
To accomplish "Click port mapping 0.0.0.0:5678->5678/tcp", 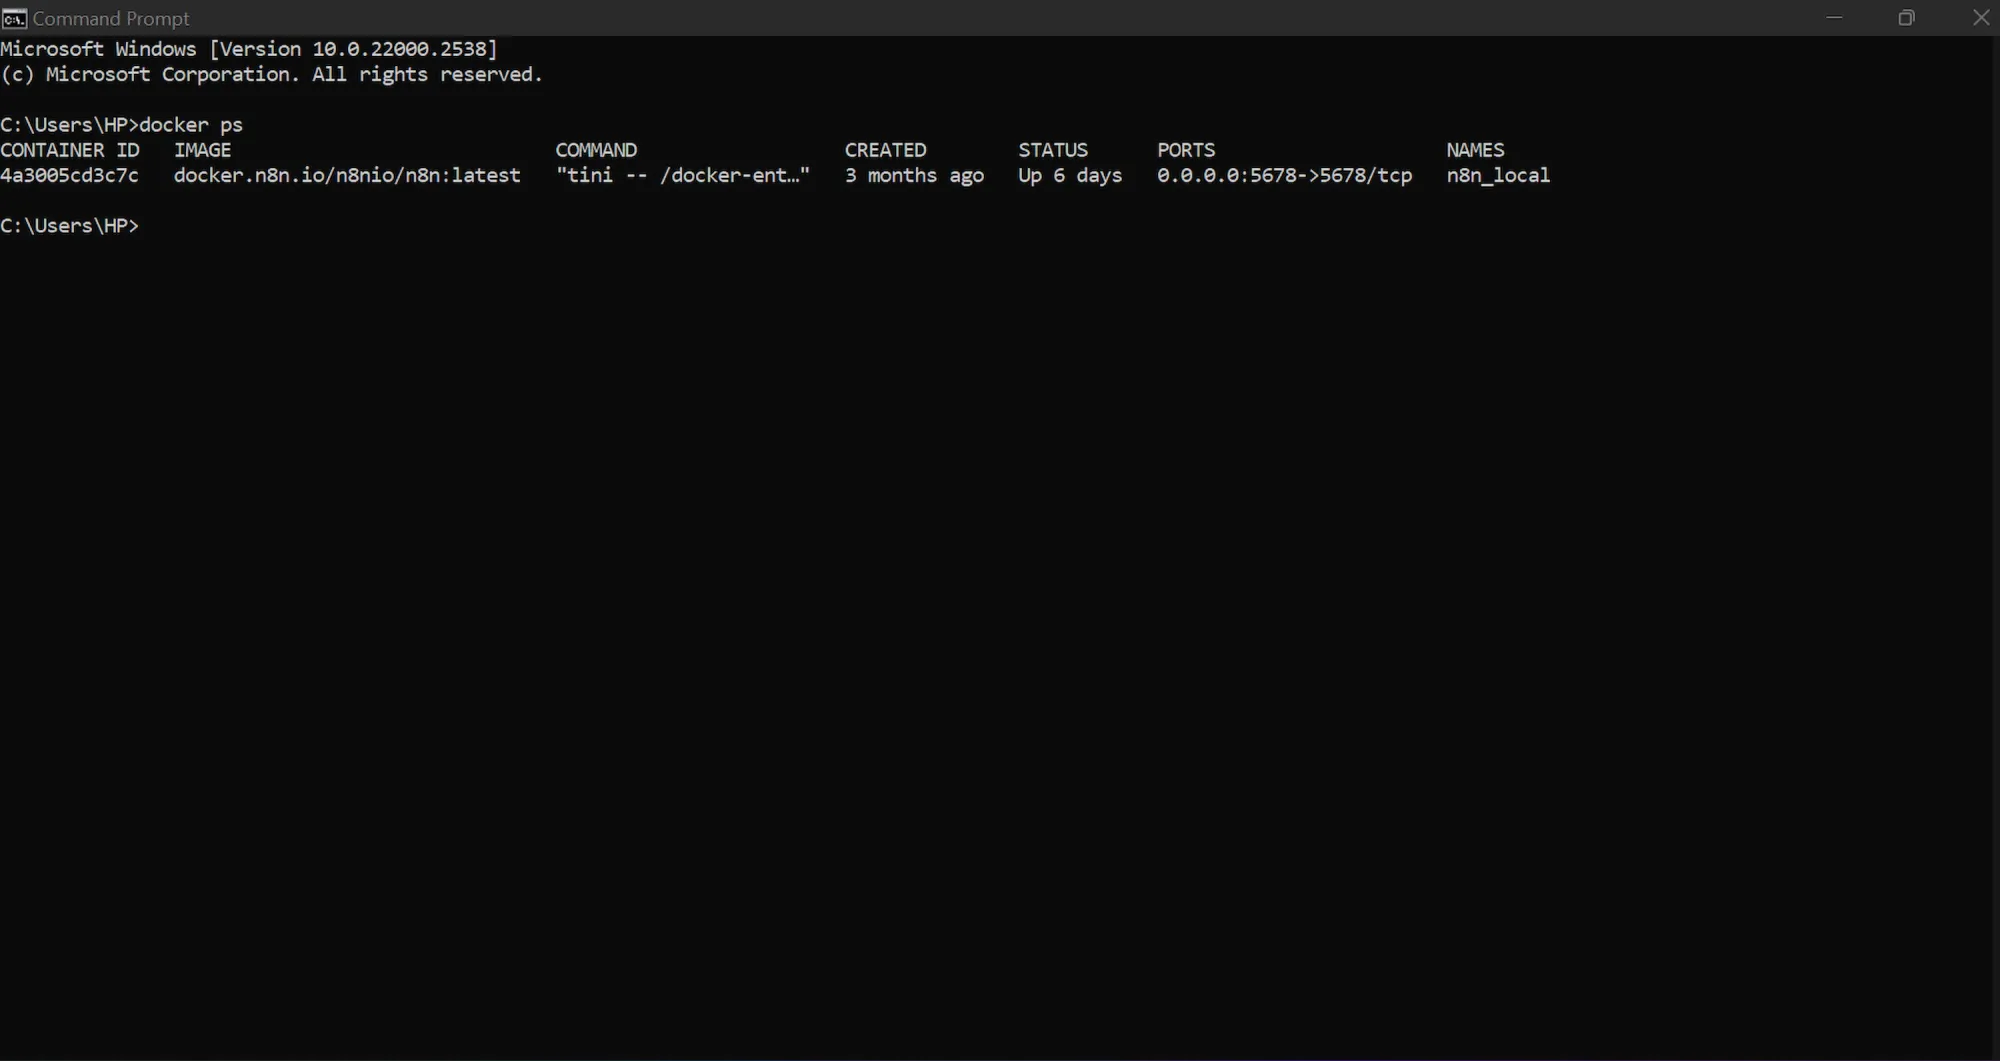I will point(1285,175).
